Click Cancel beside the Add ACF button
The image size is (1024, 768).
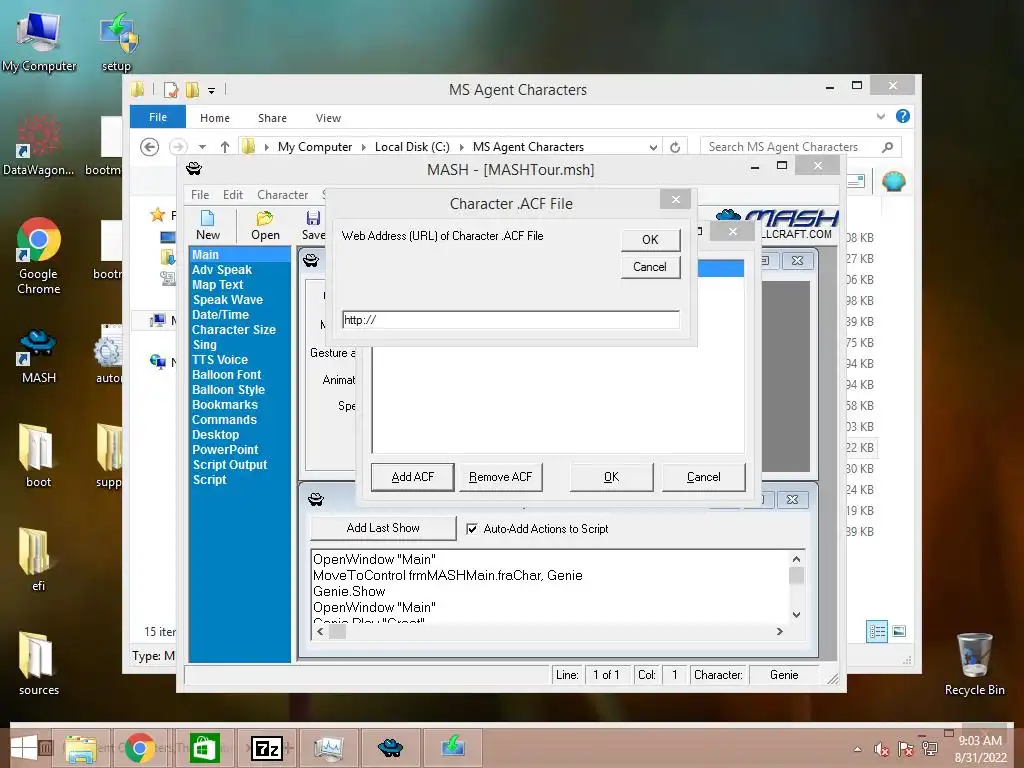coord(703,477)
